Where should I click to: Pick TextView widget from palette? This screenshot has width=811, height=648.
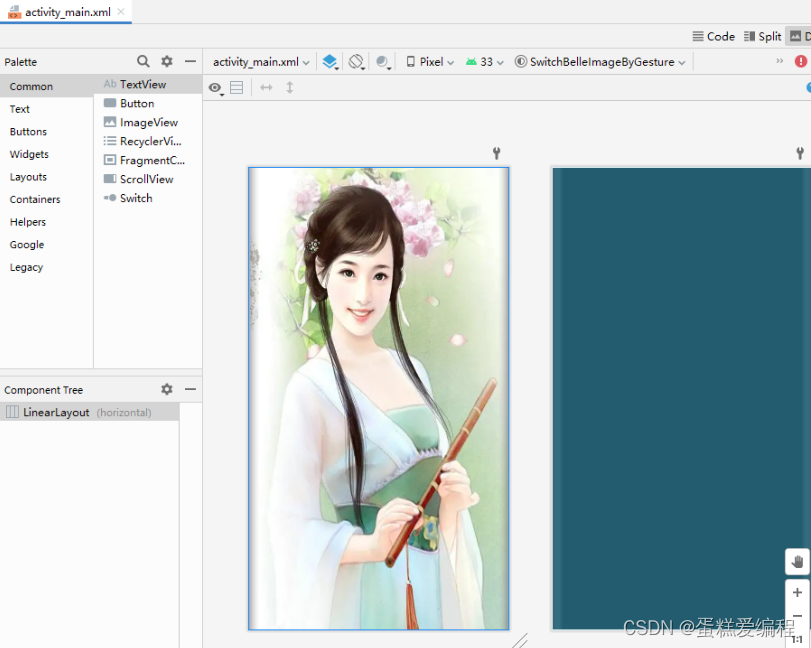148,84
